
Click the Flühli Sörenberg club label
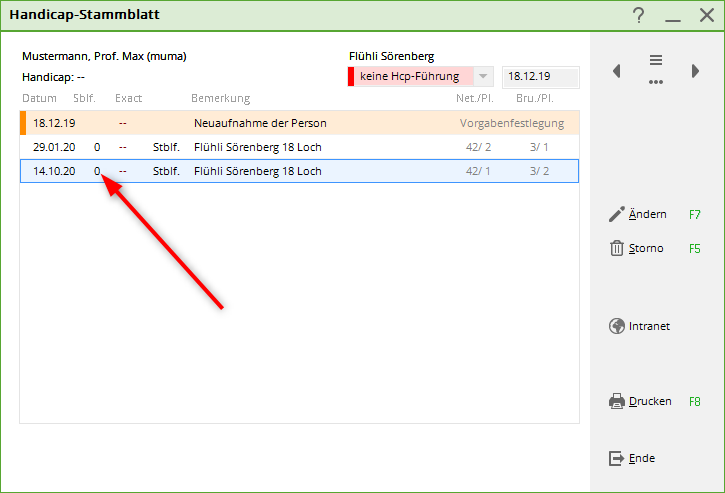392,56
